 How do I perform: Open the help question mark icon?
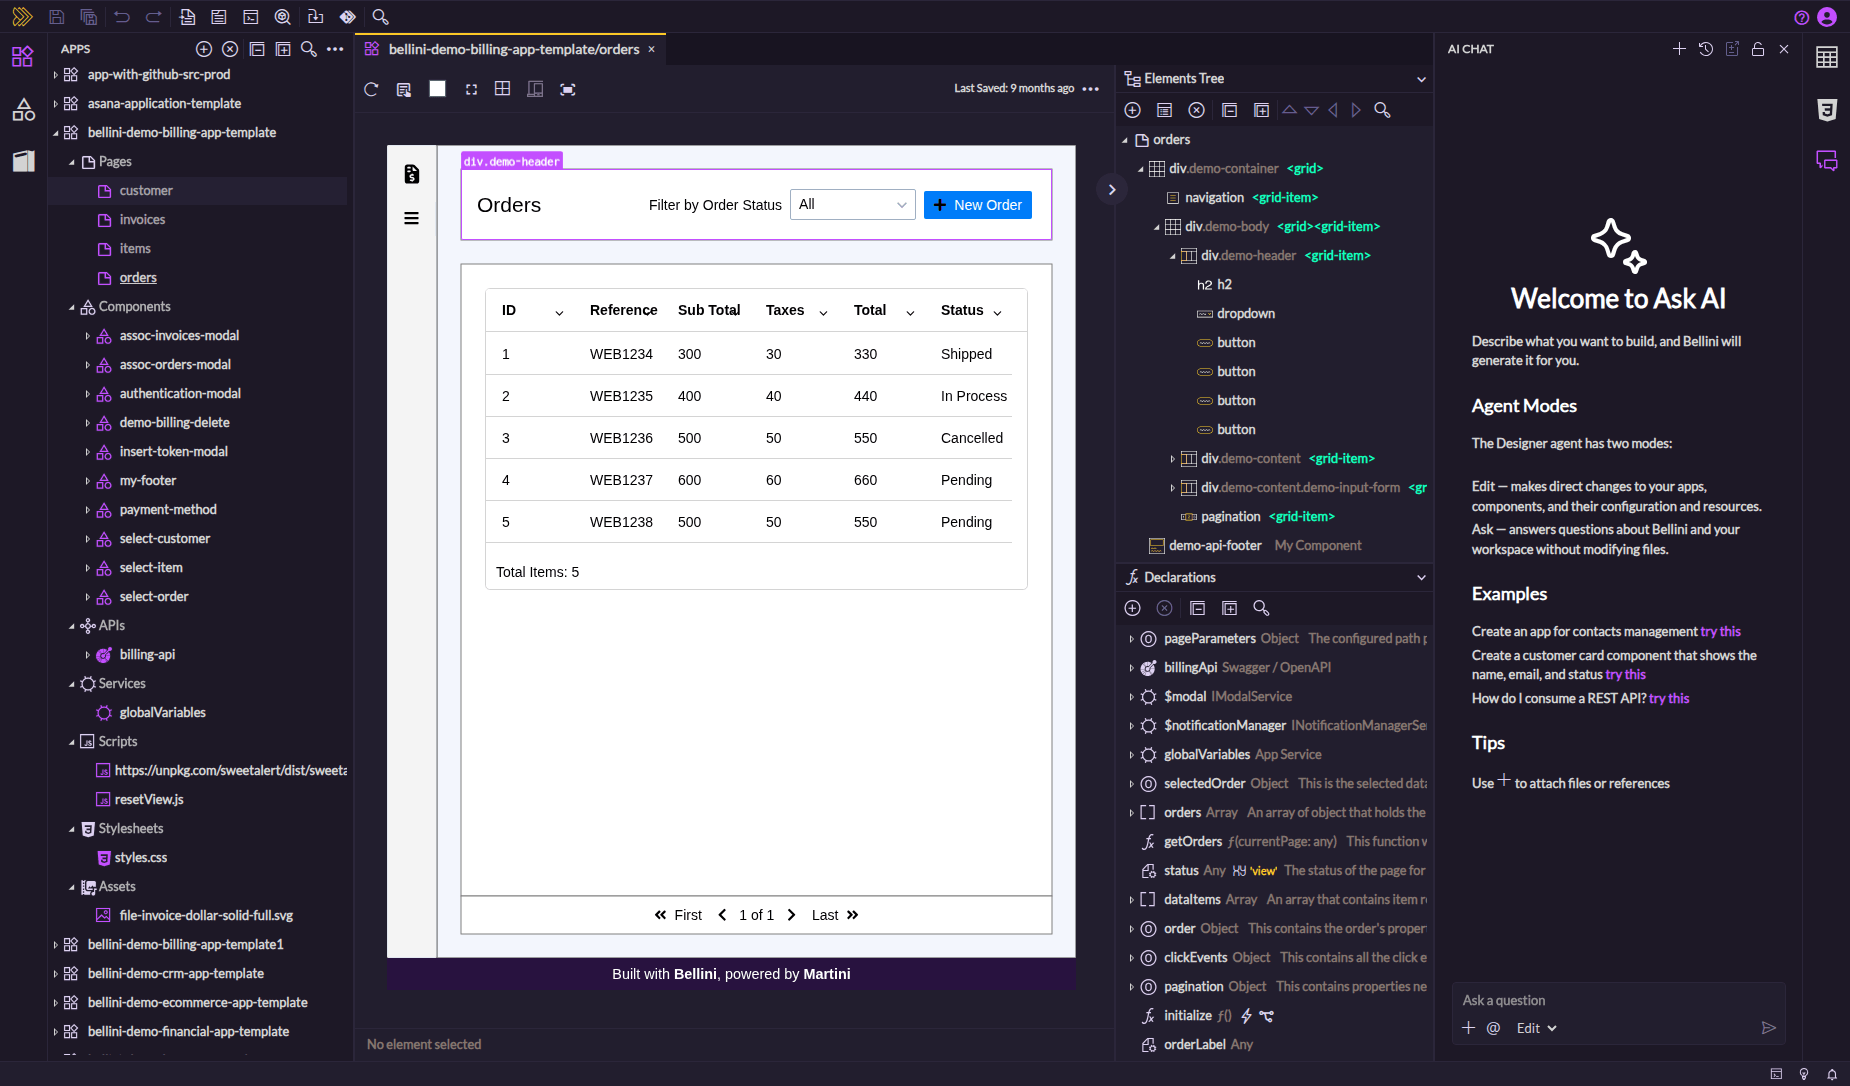coord(1802,17)
